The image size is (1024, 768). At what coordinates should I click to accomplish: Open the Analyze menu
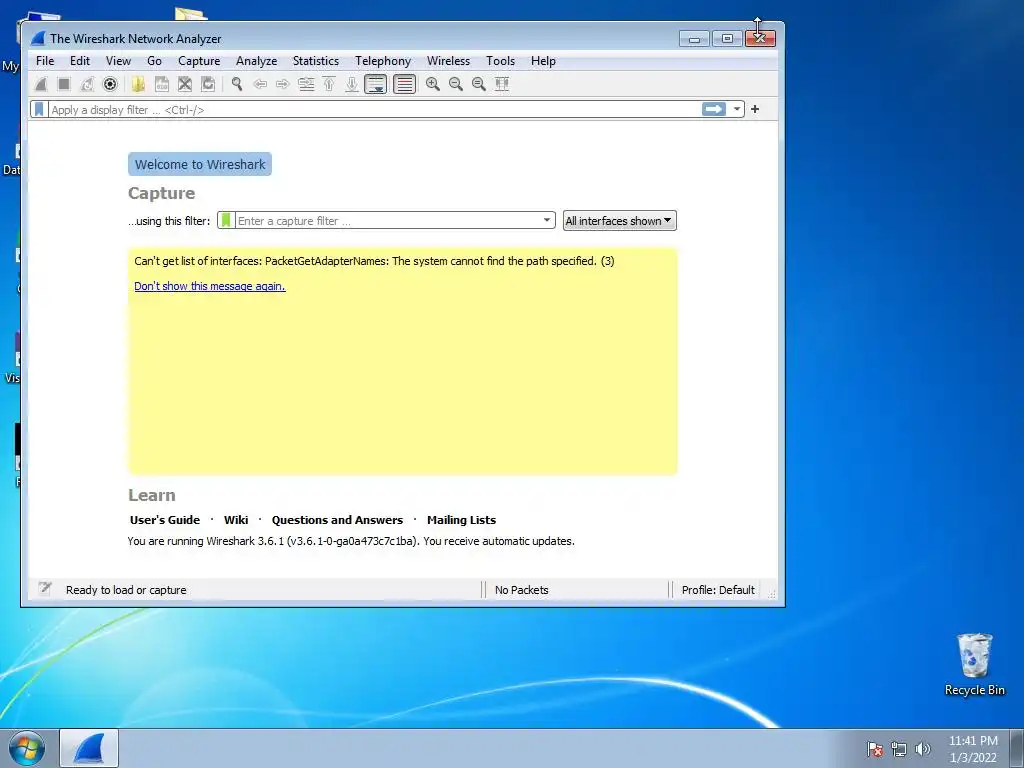point(257,61)
